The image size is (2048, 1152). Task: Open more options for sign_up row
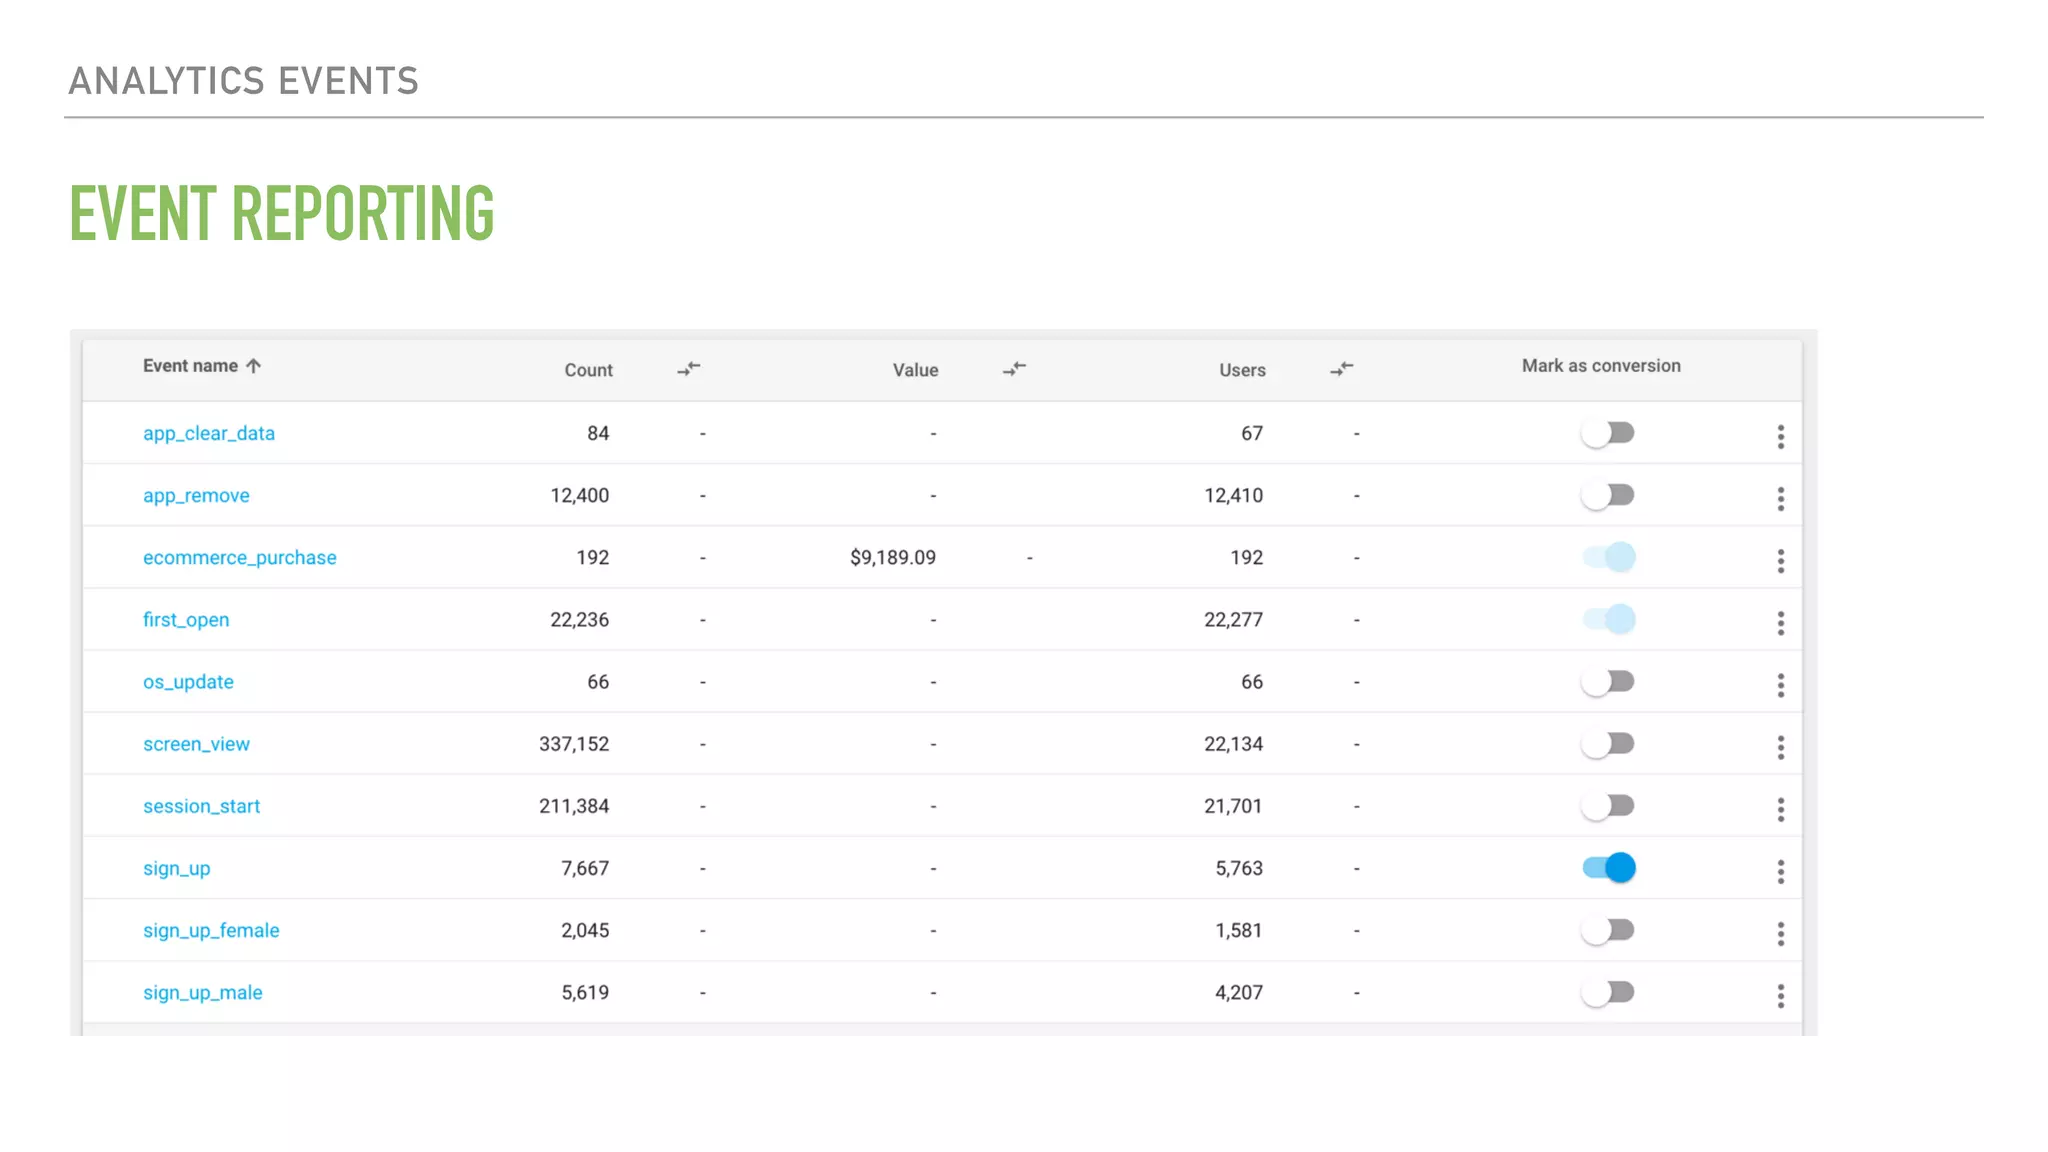tap(1780, 871)
